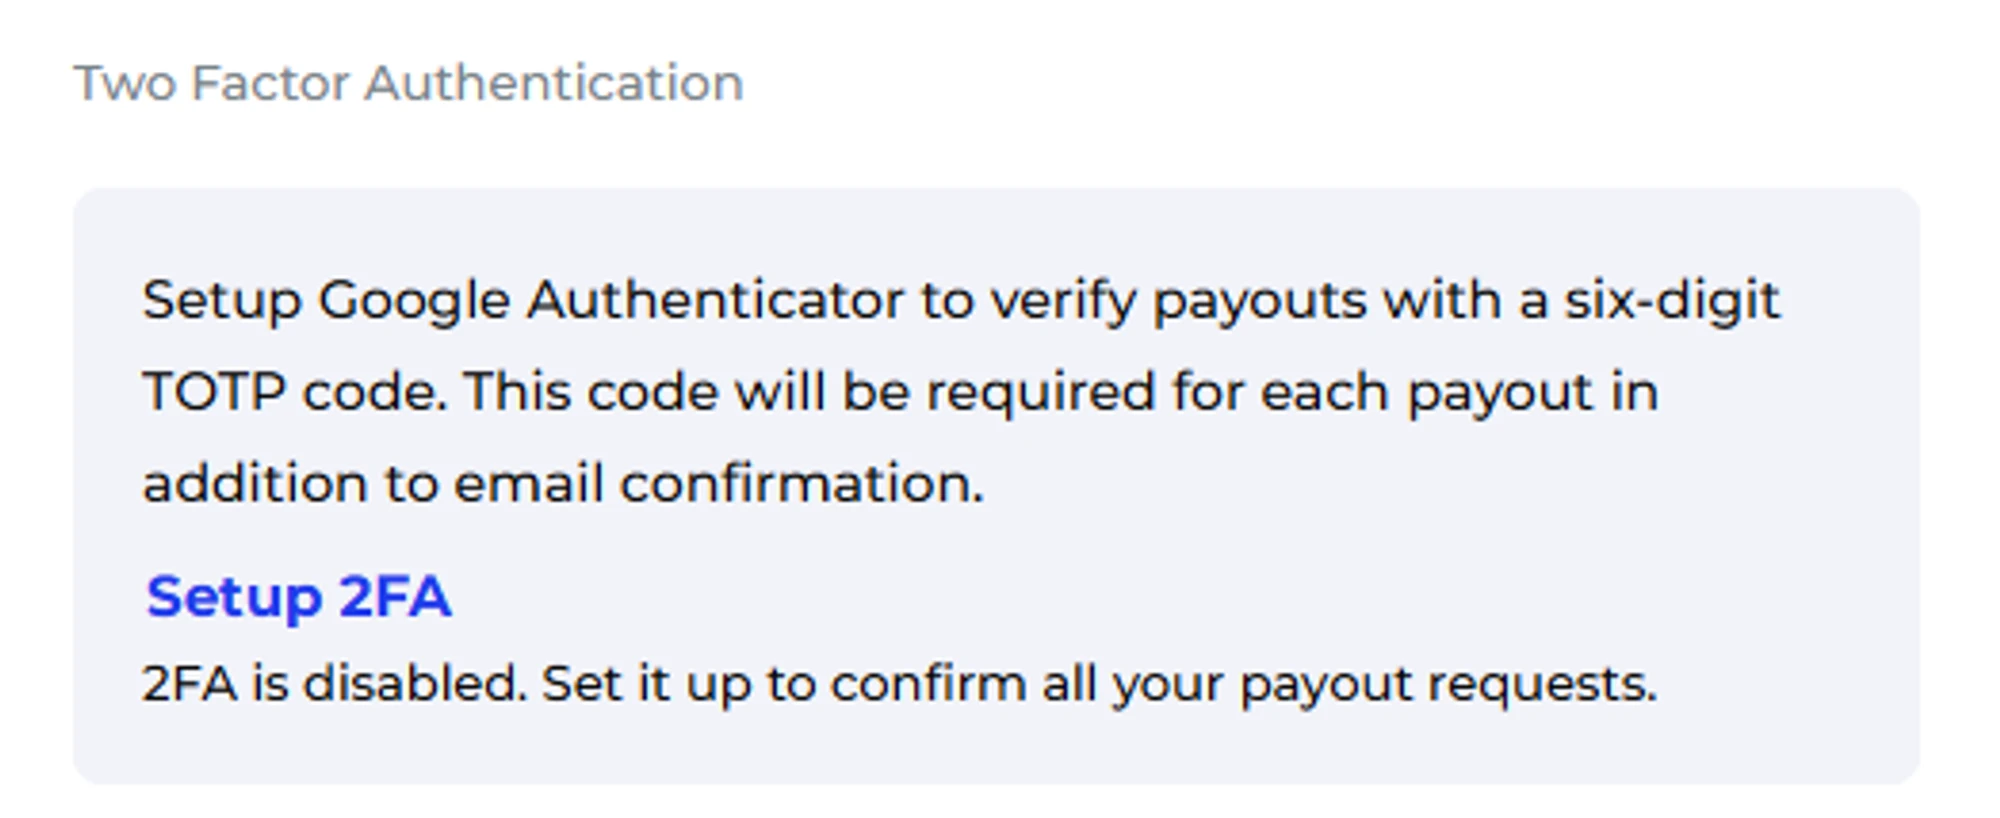Image resolution: width=2000 pixels, height=818 pixels.
Task: Click the Two Factor Authentication heading
Action: (x=408, y=83)
